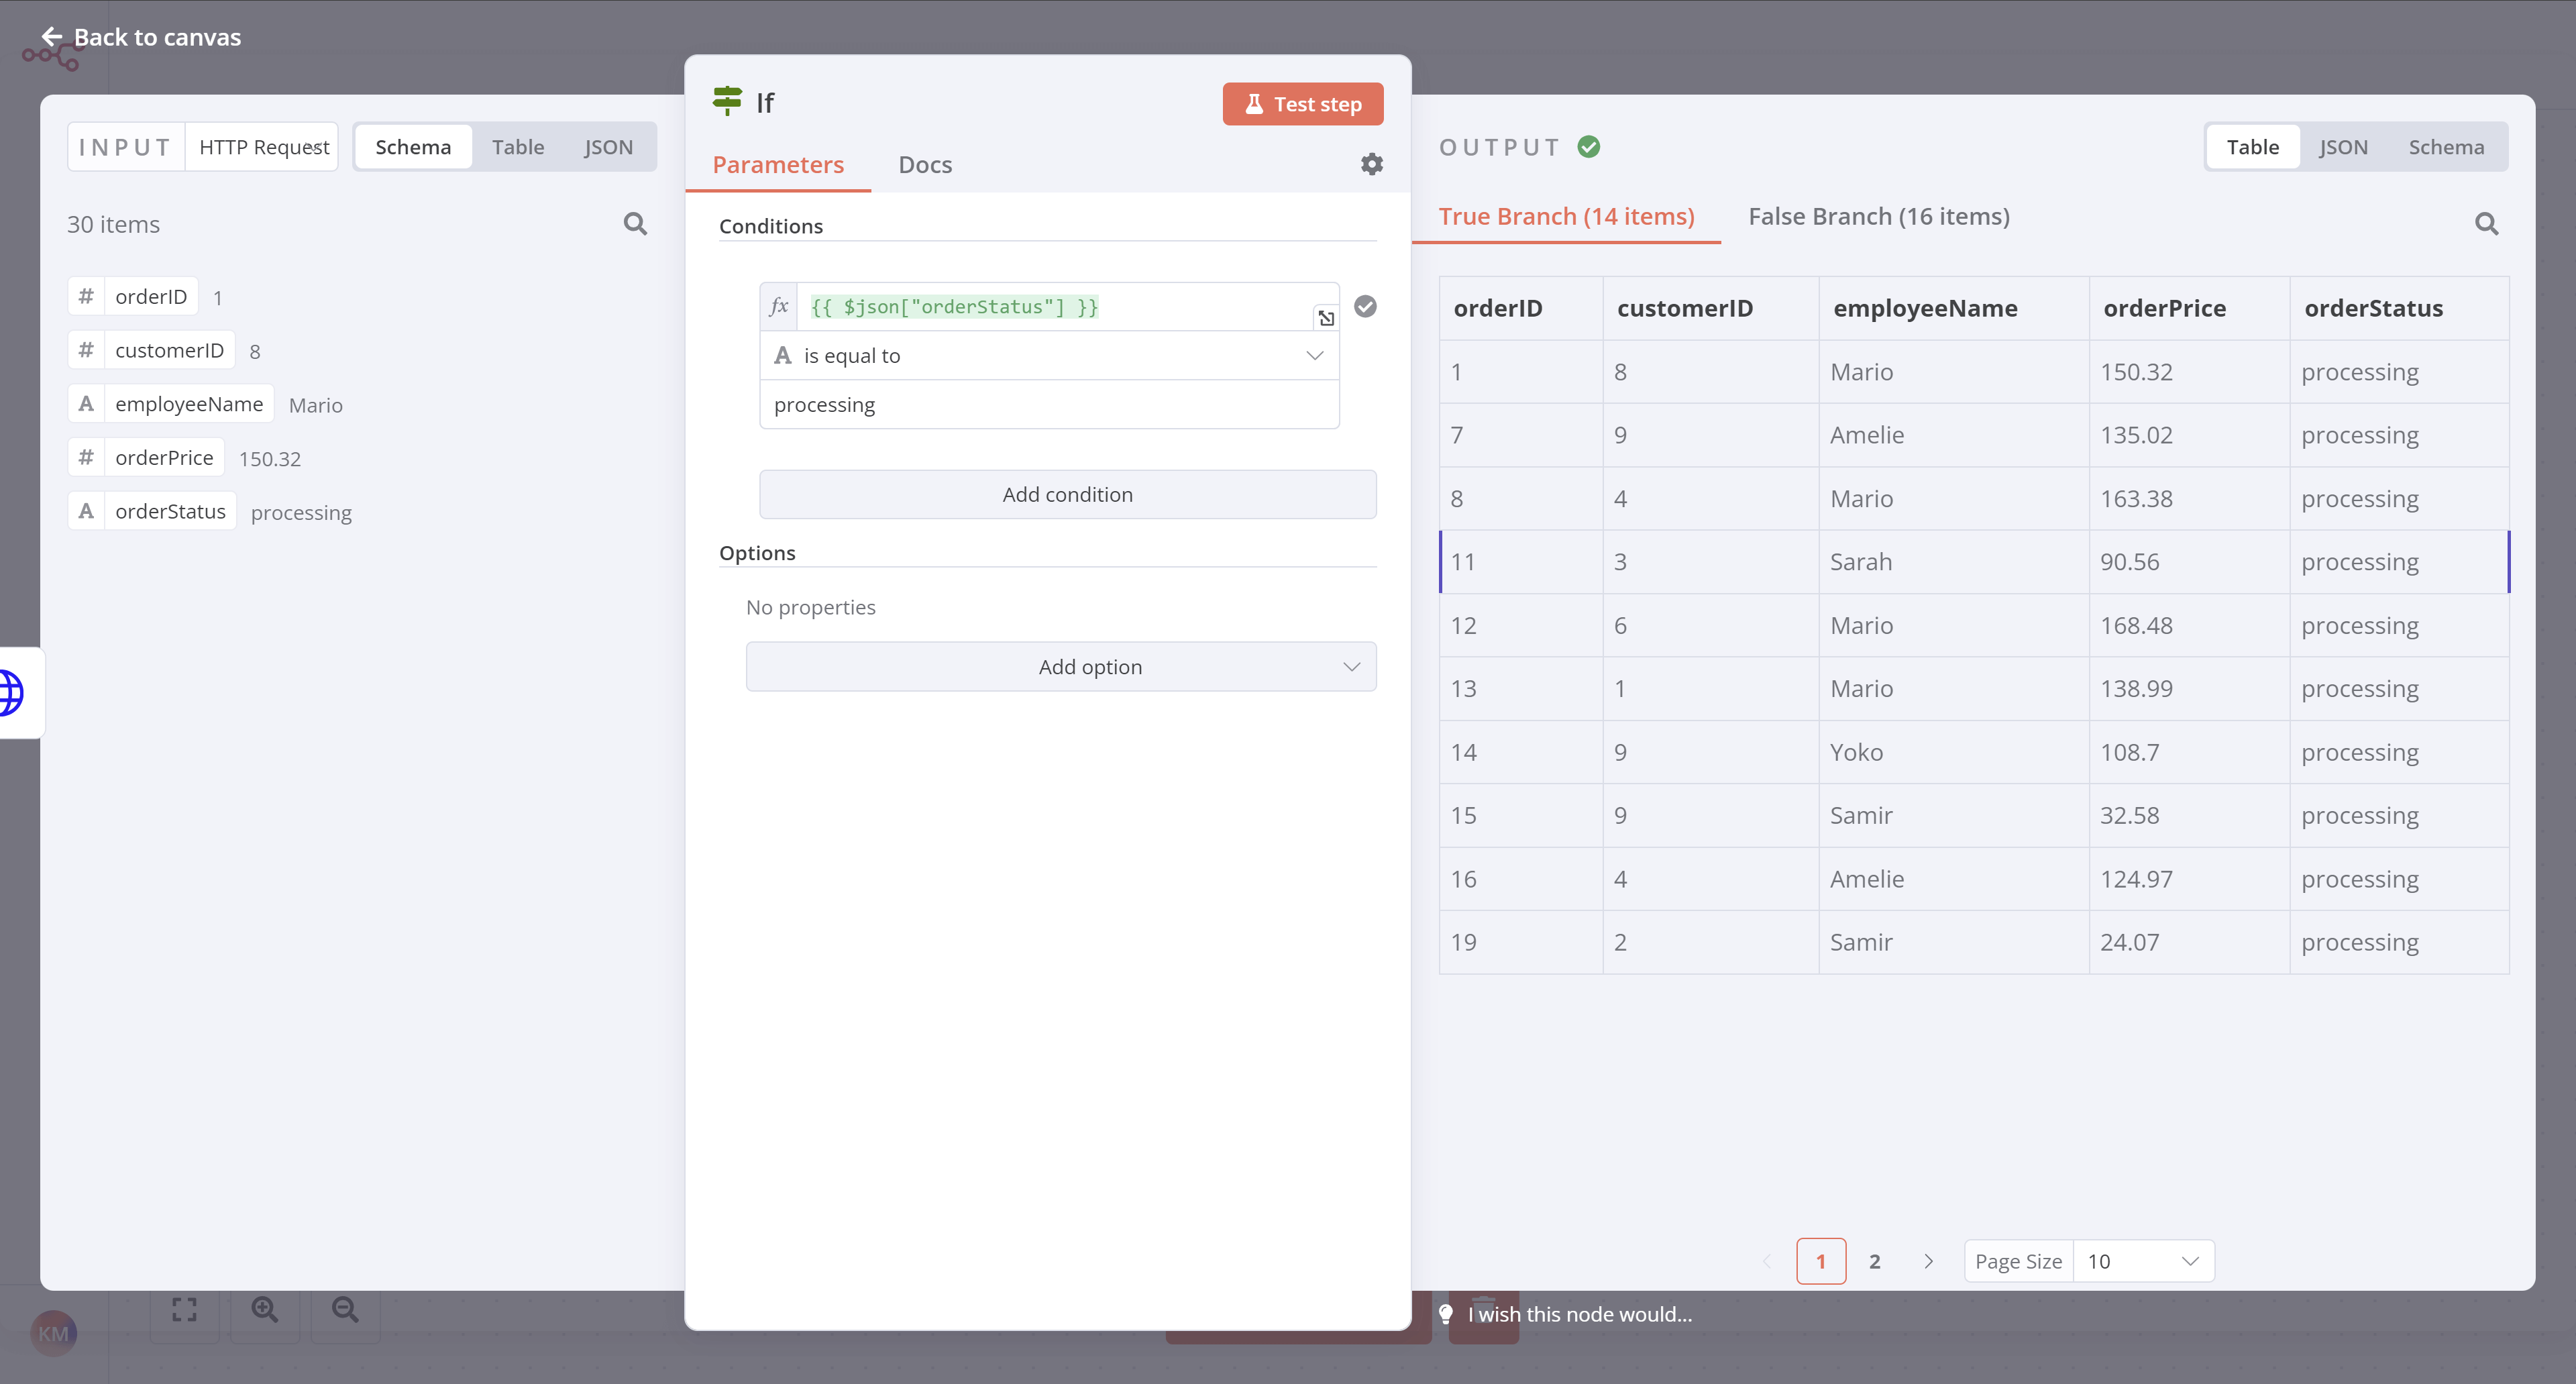Click the condition checkmark circle icon
Viewport: 2576px width, 1384px height.
click(1365, 306)
